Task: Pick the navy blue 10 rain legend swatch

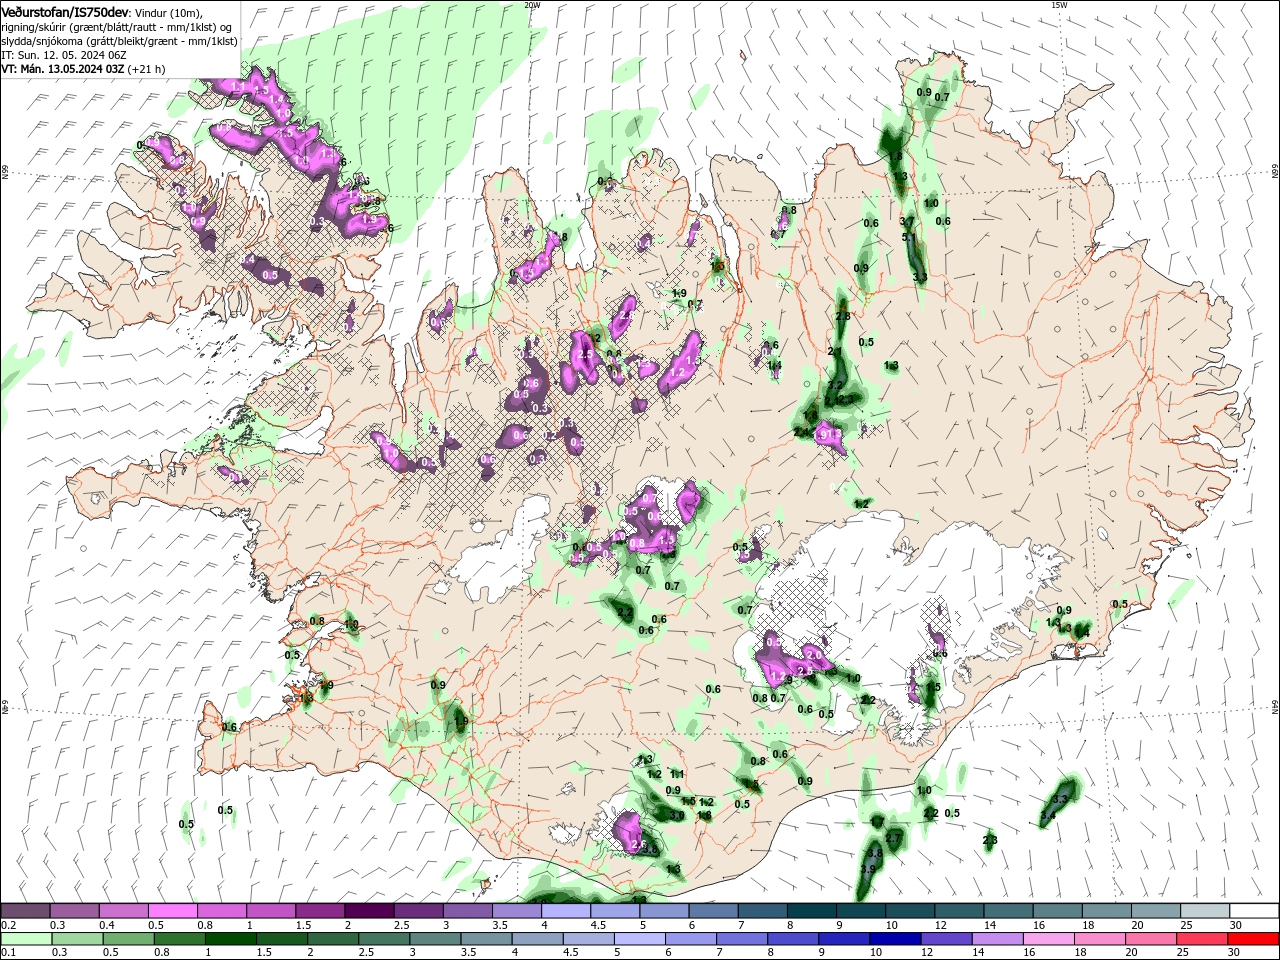Action: point(895,939)
